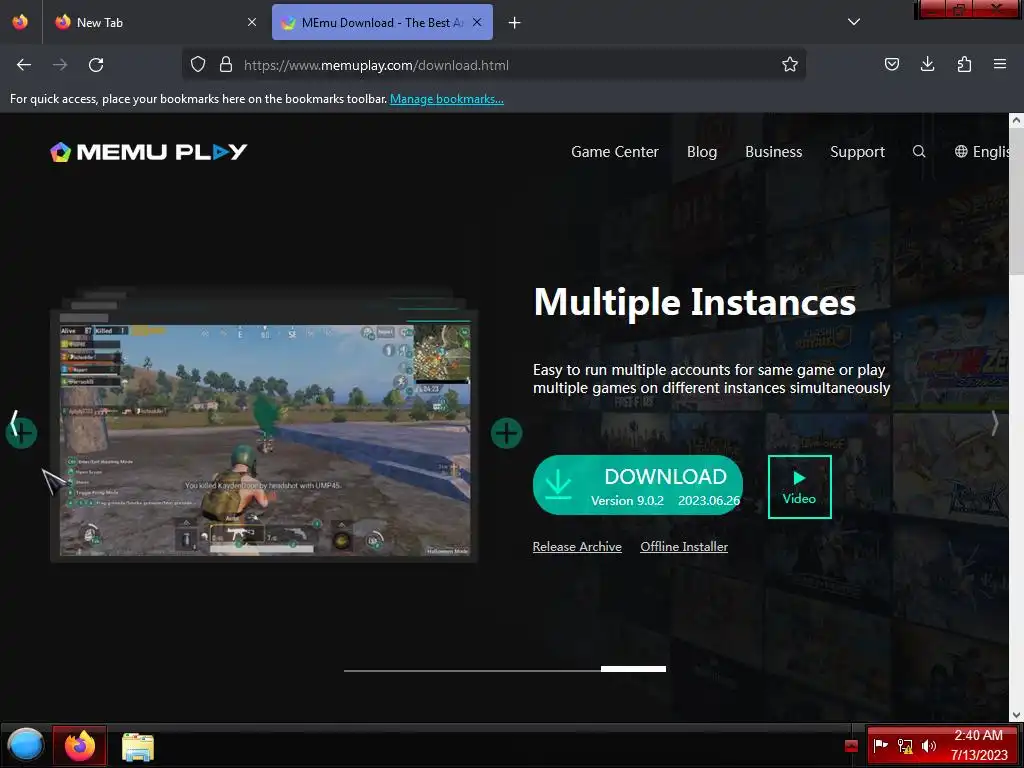Switch to the New Tab tab

(154, 22)
